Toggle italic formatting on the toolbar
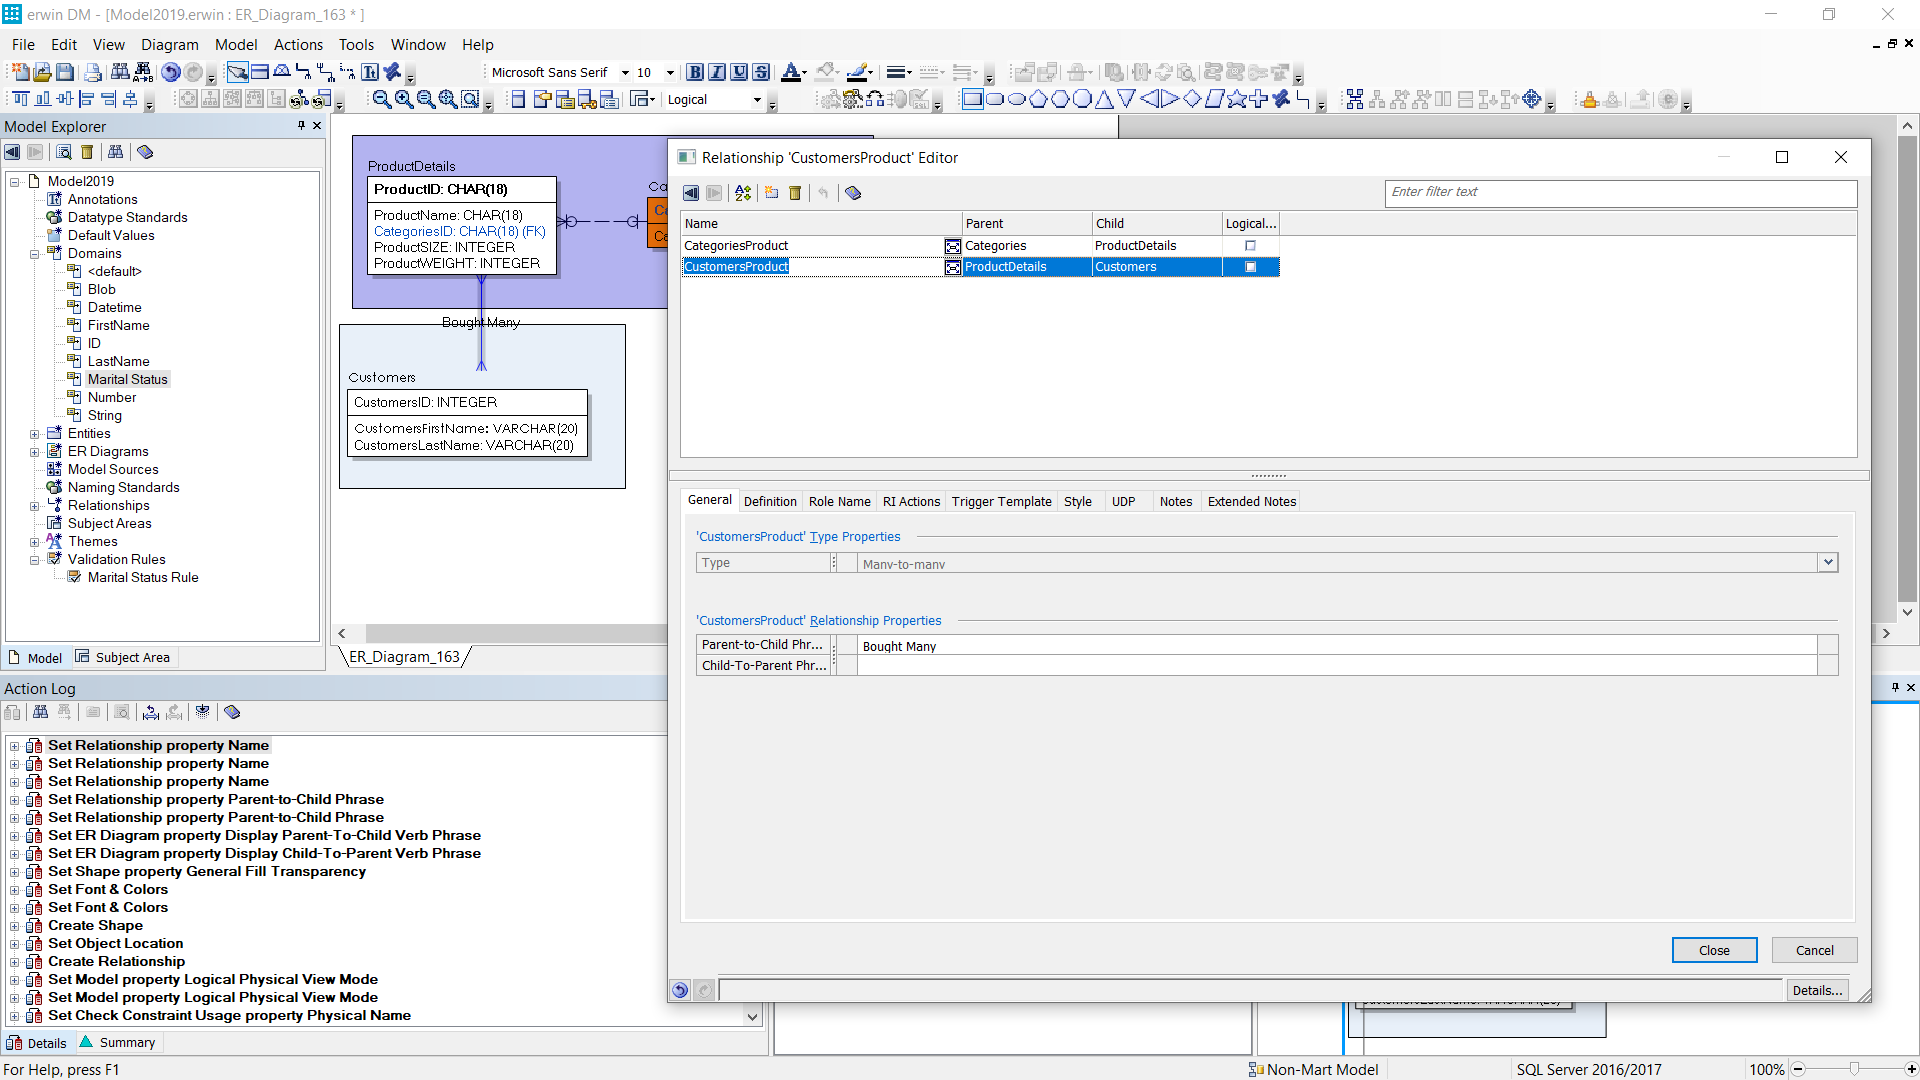 point(717,71)
